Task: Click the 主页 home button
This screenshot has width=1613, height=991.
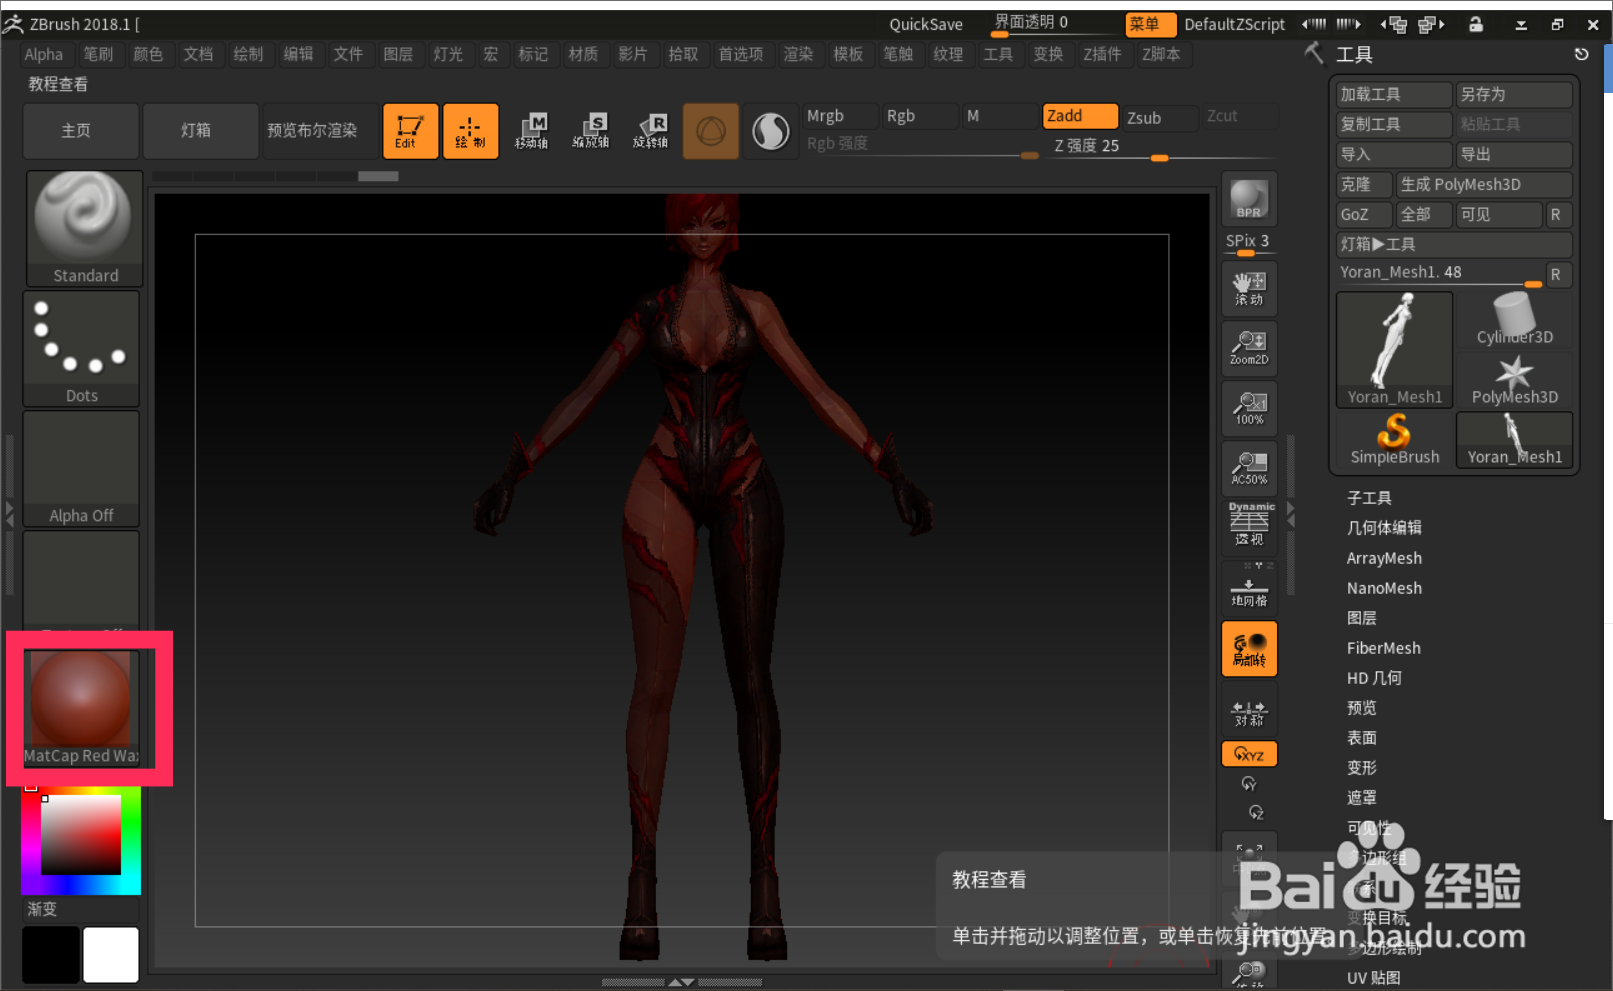Action: (81, 131)
